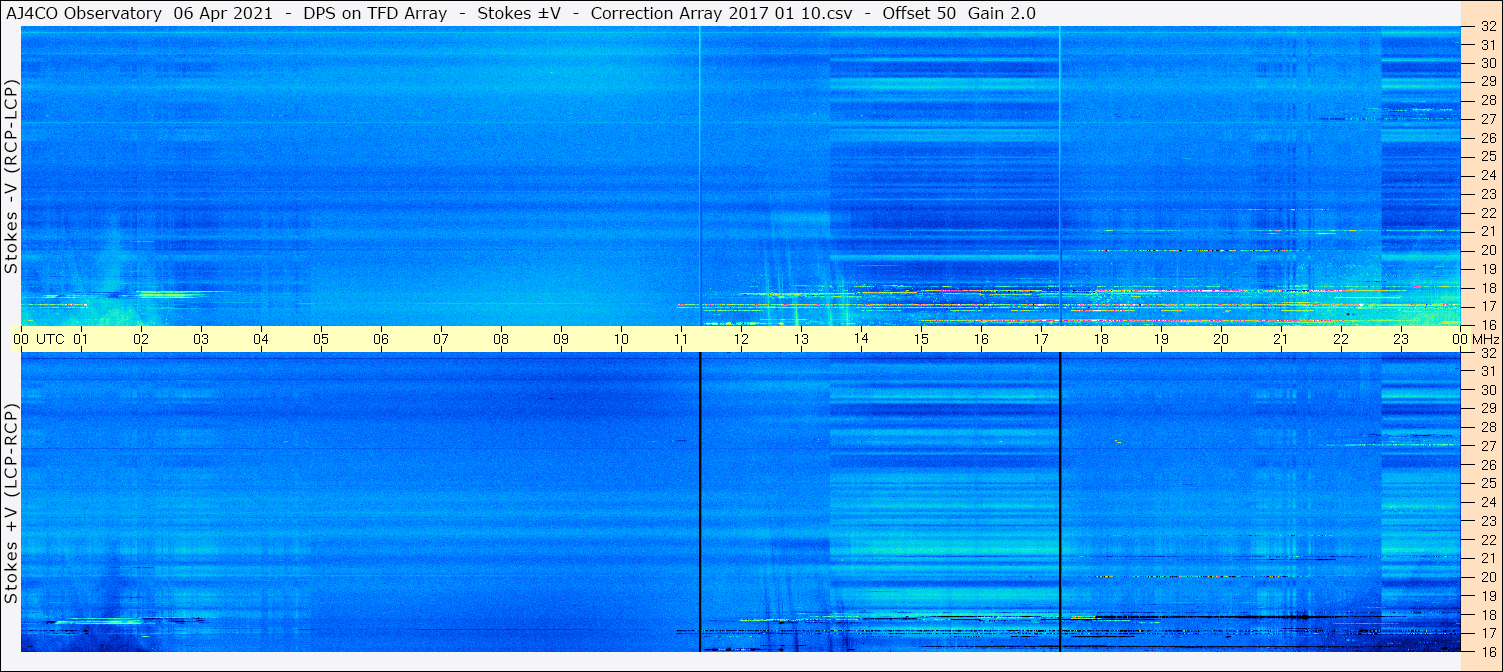Viewport: 1503px width, 672px height.
Task: Select the 10 hour tick label
Action: pyautogui.click(x=621, y=339)
